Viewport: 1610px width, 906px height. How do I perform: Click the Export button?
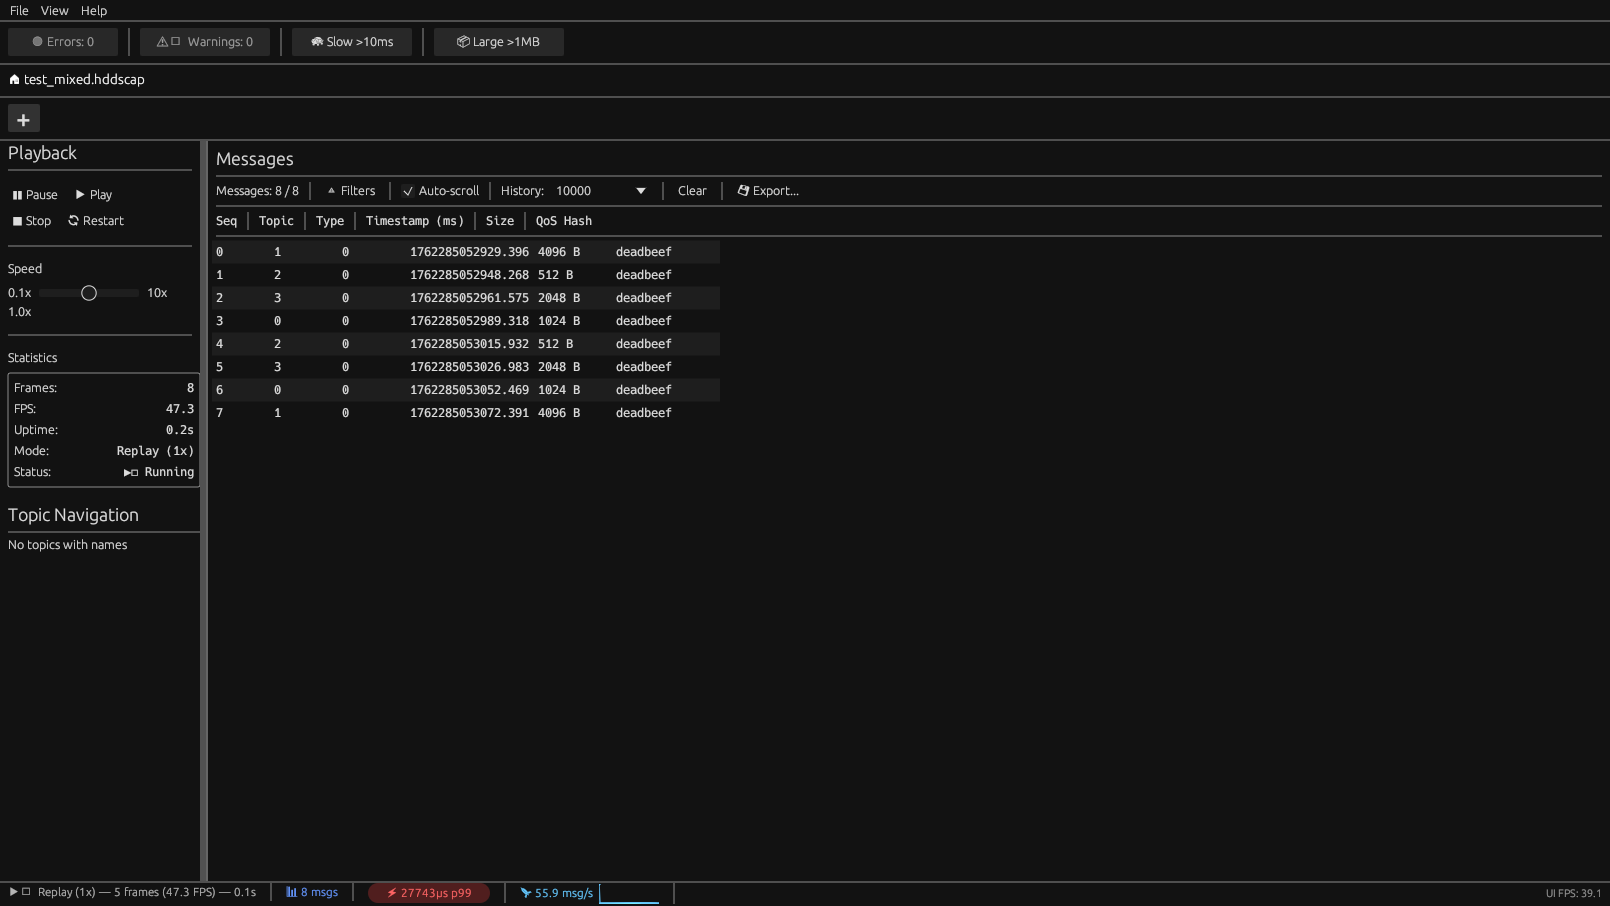coord(767,190)
